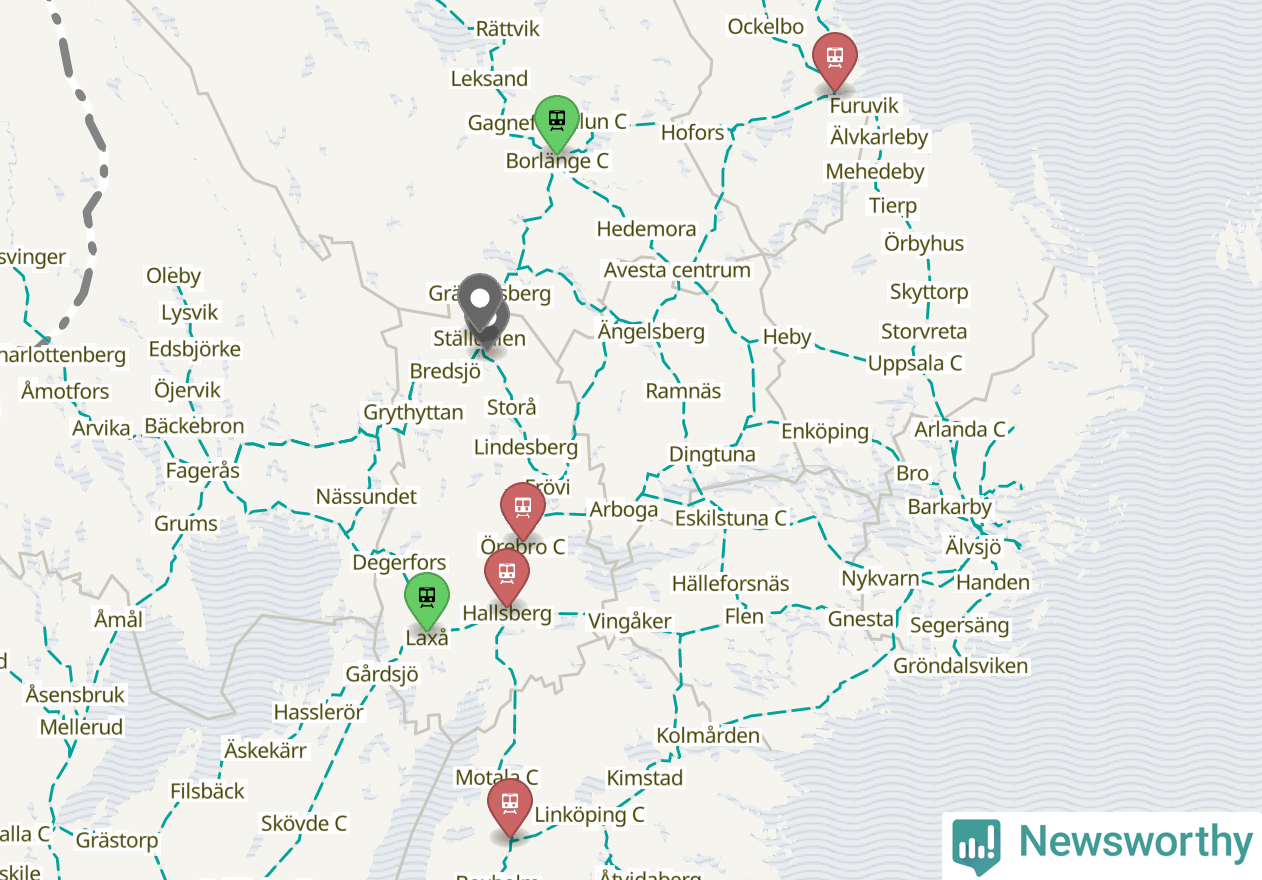Select the Vingåker station label

pyautogui.click(x=630, y=621)
